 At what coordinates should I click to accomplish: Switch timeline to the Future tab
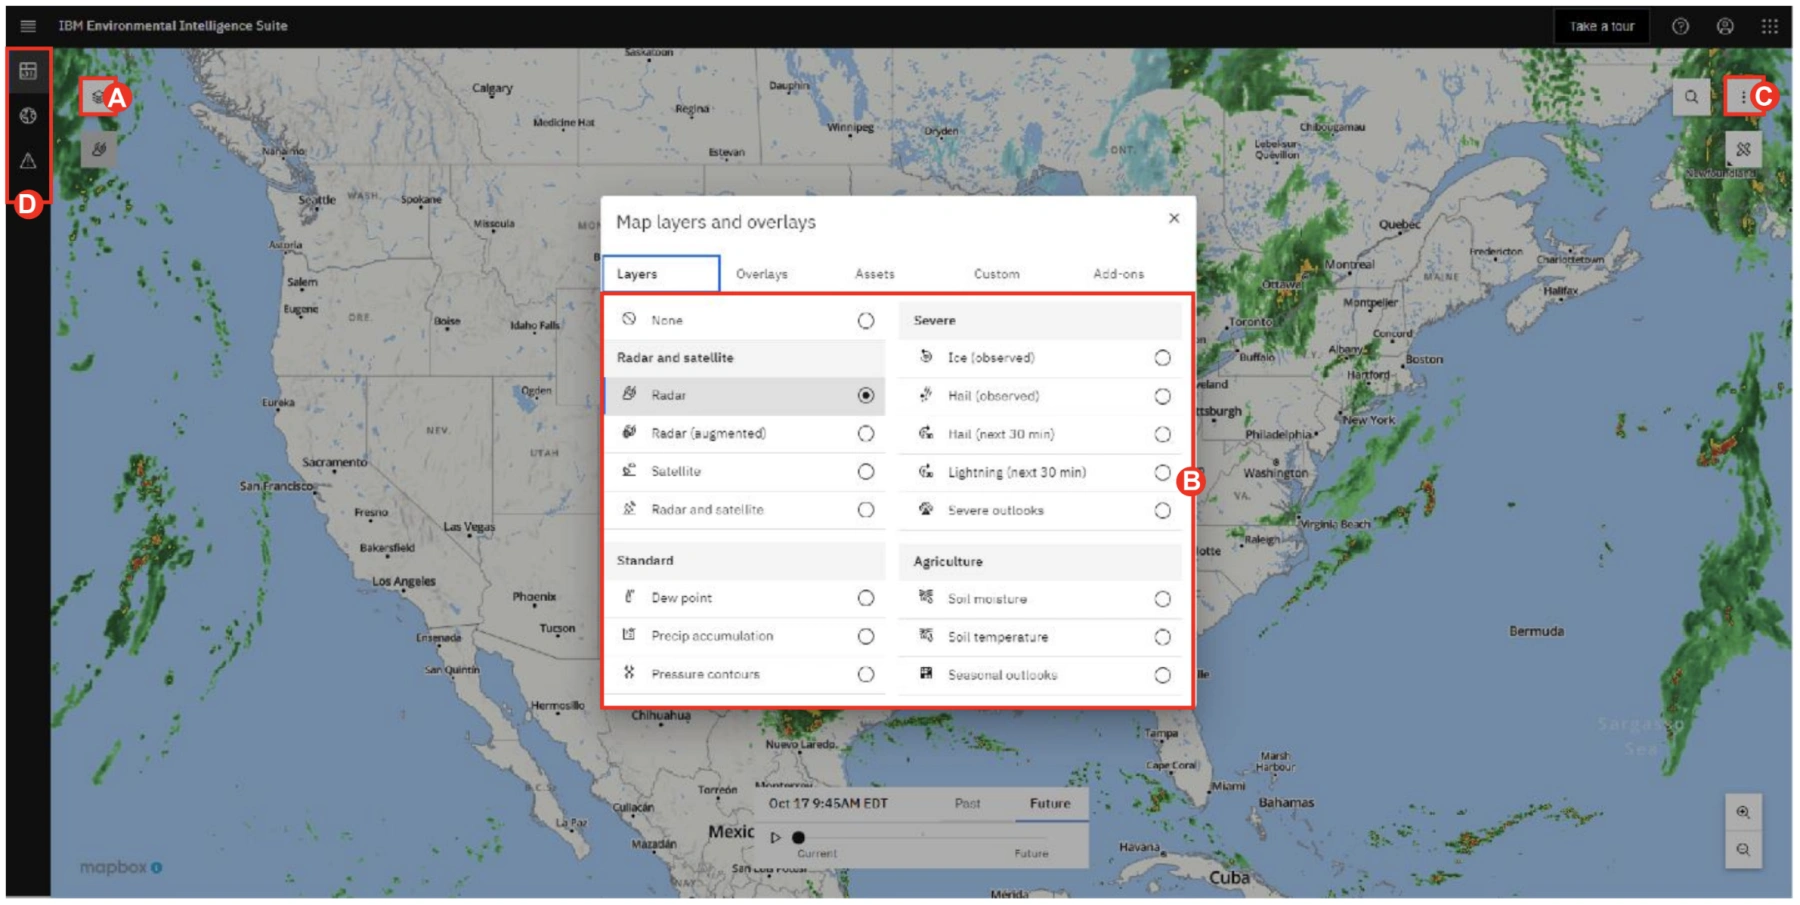click(x=1050, y=803)
